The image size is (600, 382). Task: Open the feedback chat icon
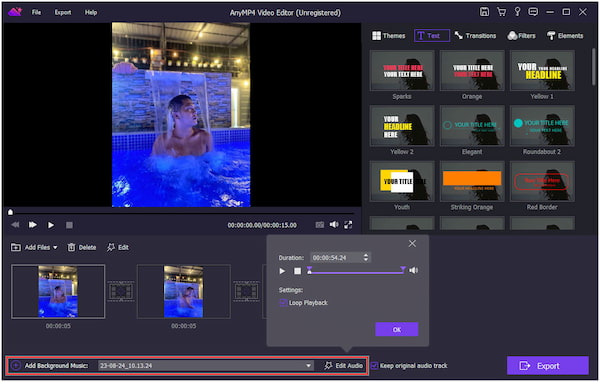click(x=533, y=12)
